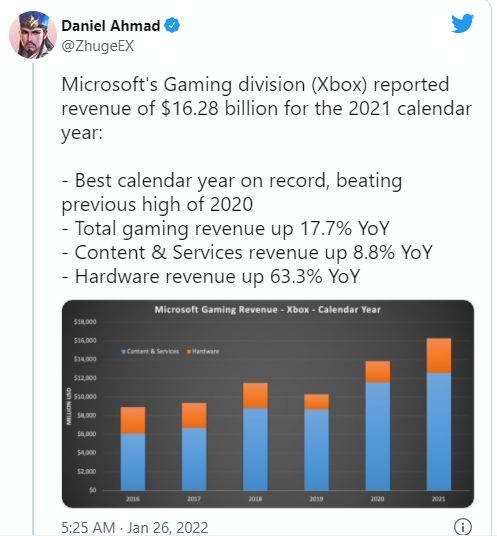
Task: Click the 2019 blue bar in chart
Action: point(316,450)
